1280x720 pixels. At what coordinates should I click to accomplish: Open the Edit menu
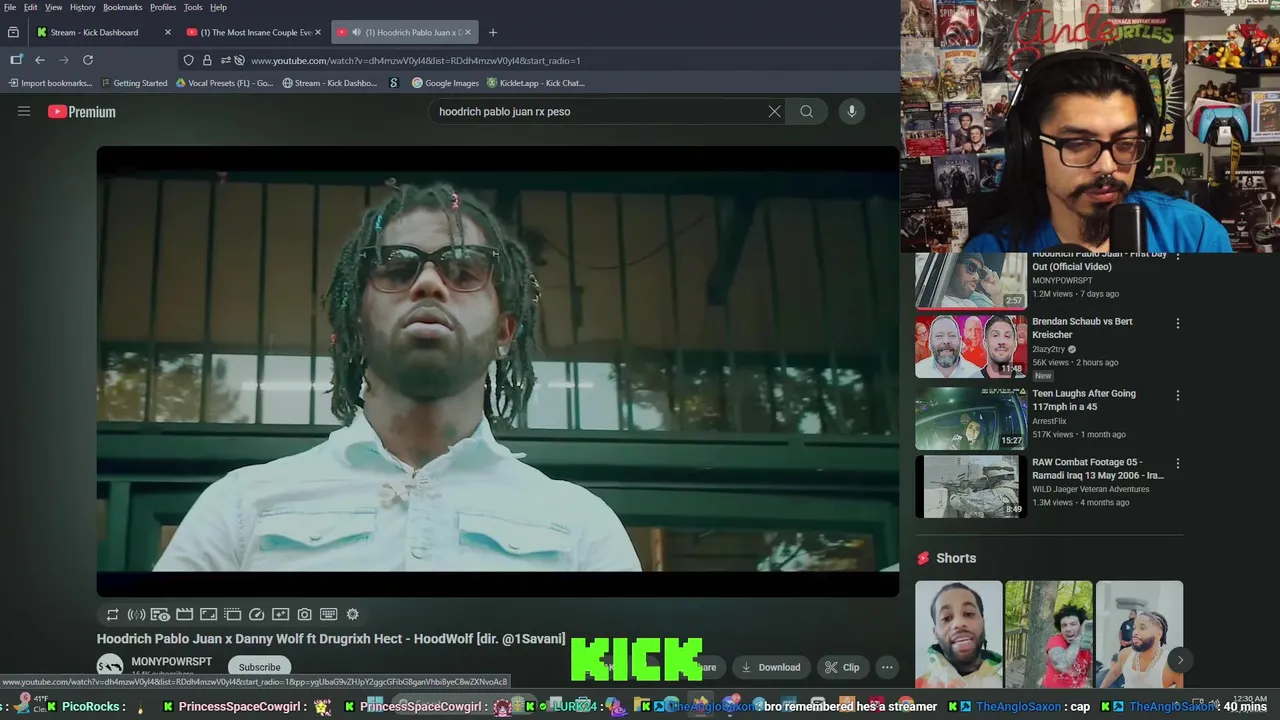point(31,7)
